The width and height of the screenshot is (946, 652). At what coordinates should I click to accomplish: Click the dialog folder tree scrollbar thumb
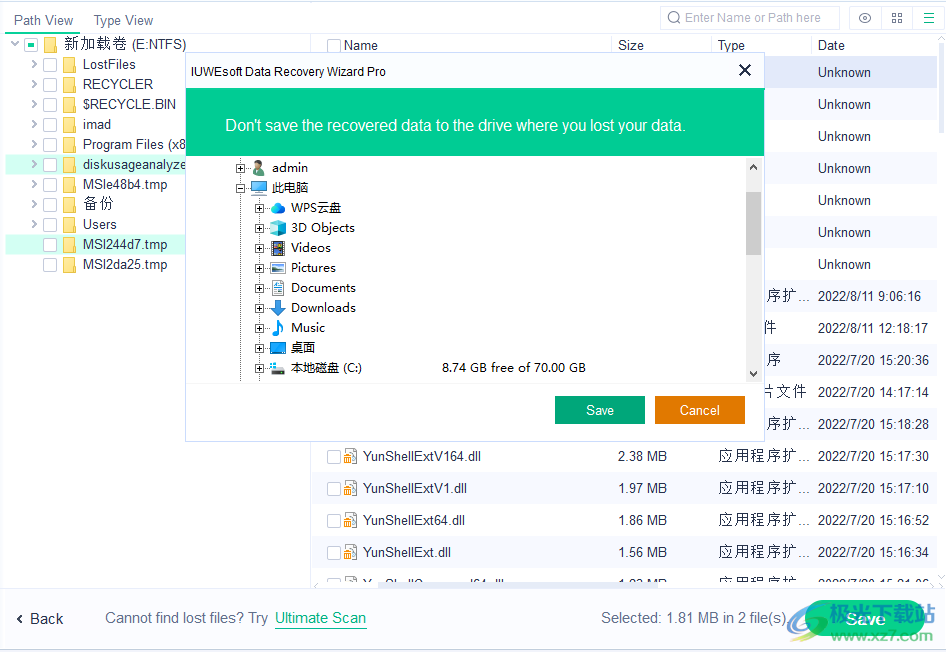point(753,223)
